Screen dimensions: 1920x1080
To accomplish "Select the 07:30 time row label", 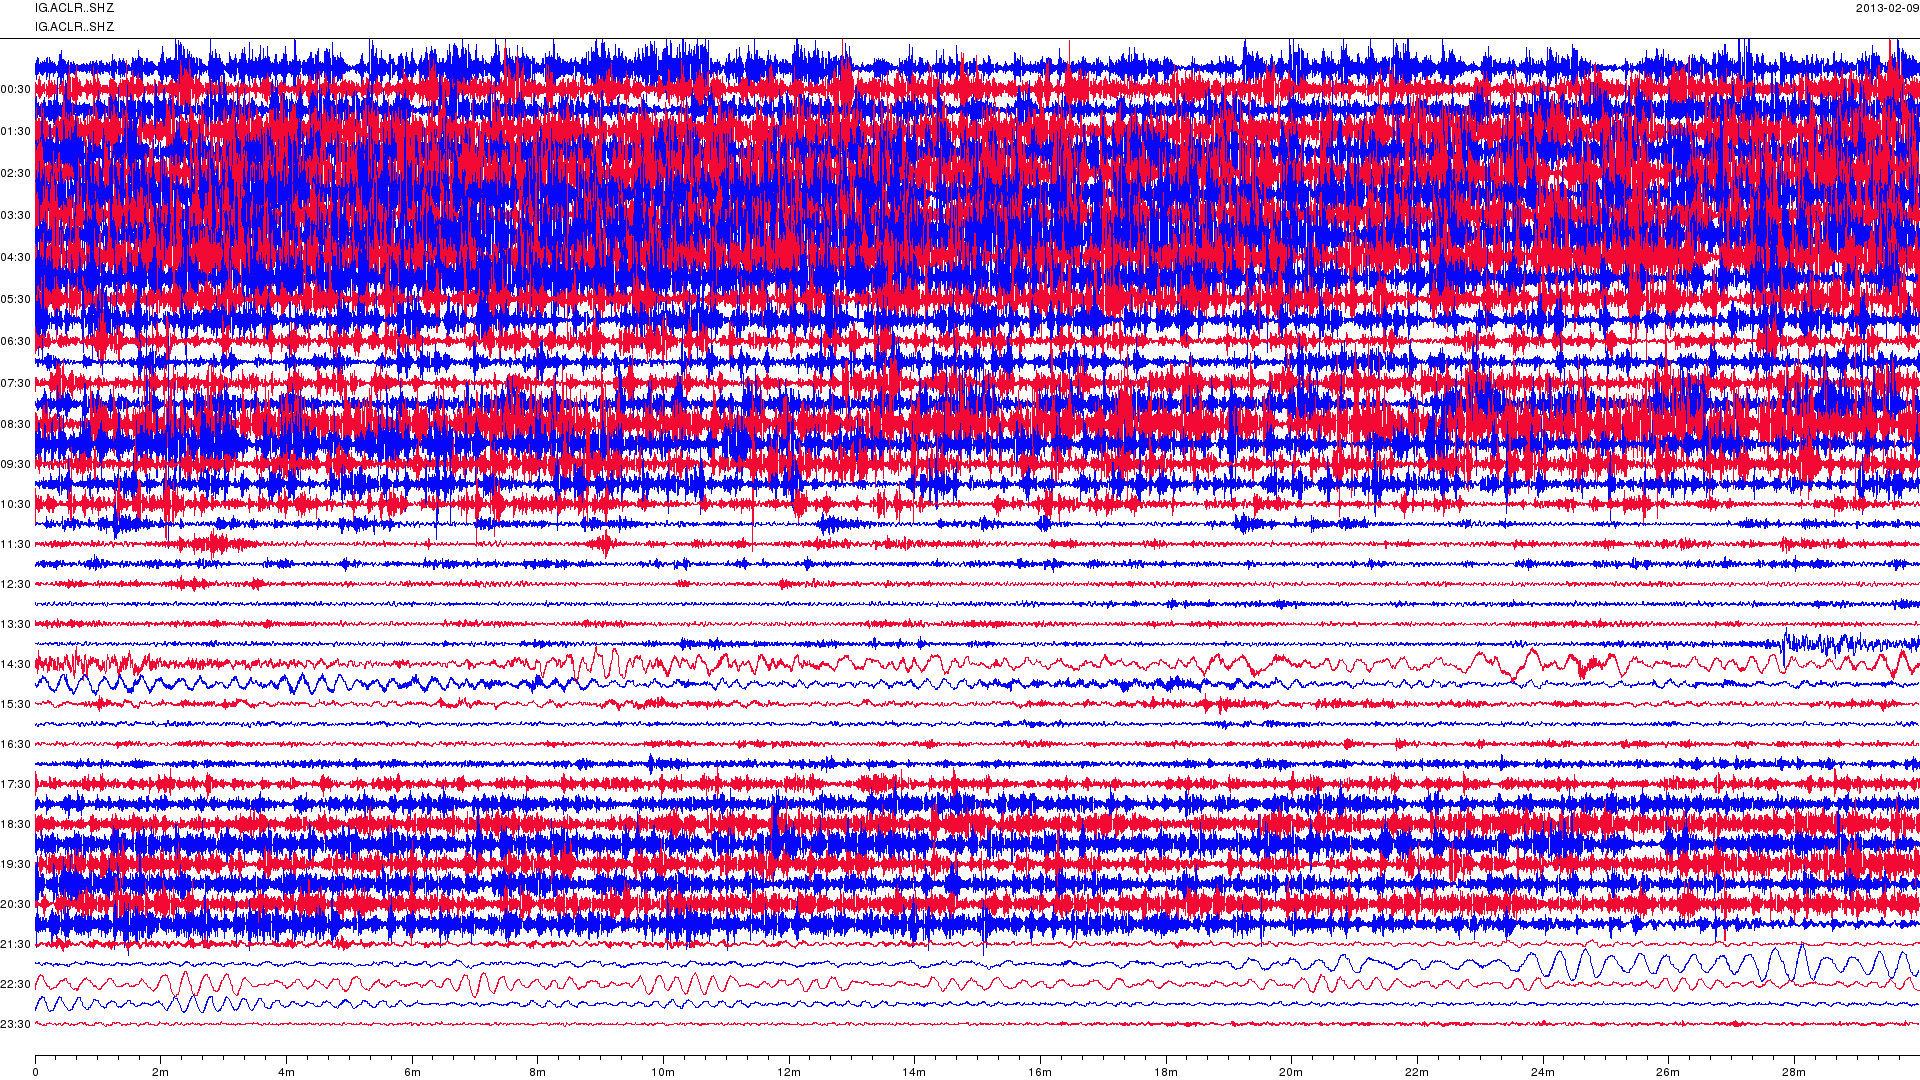I will click(x=16, y=384).
